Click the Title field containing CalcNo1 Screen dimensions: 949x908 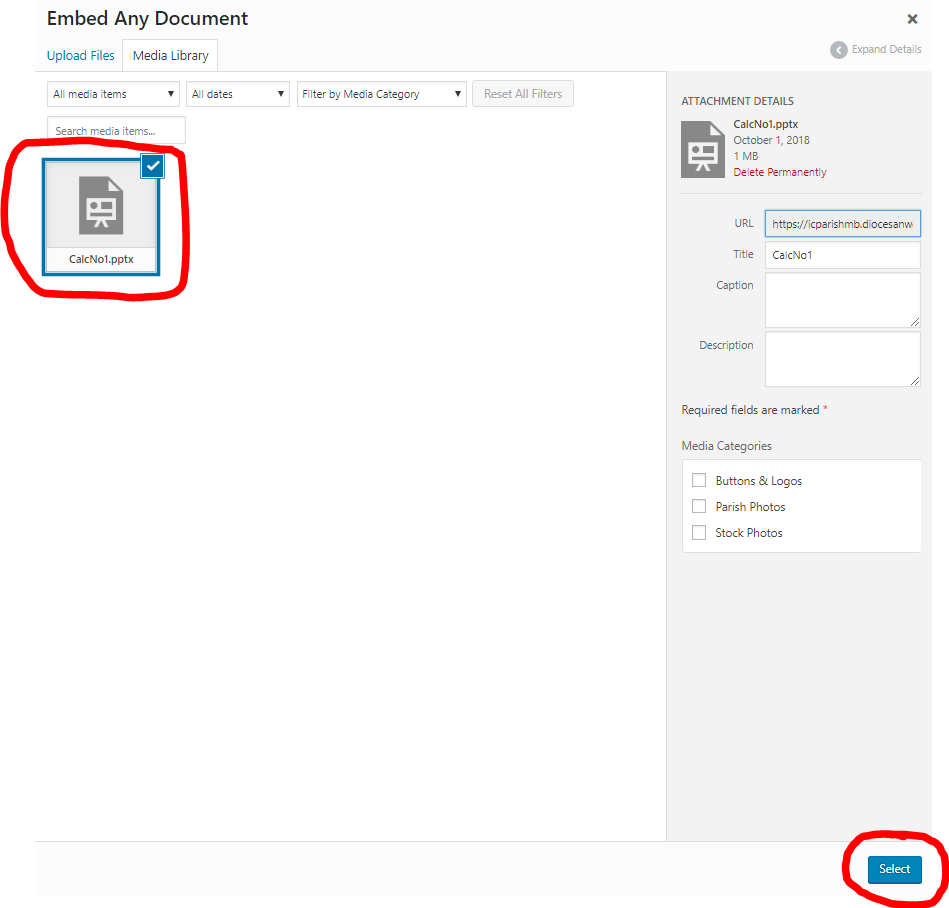(842, 255)
